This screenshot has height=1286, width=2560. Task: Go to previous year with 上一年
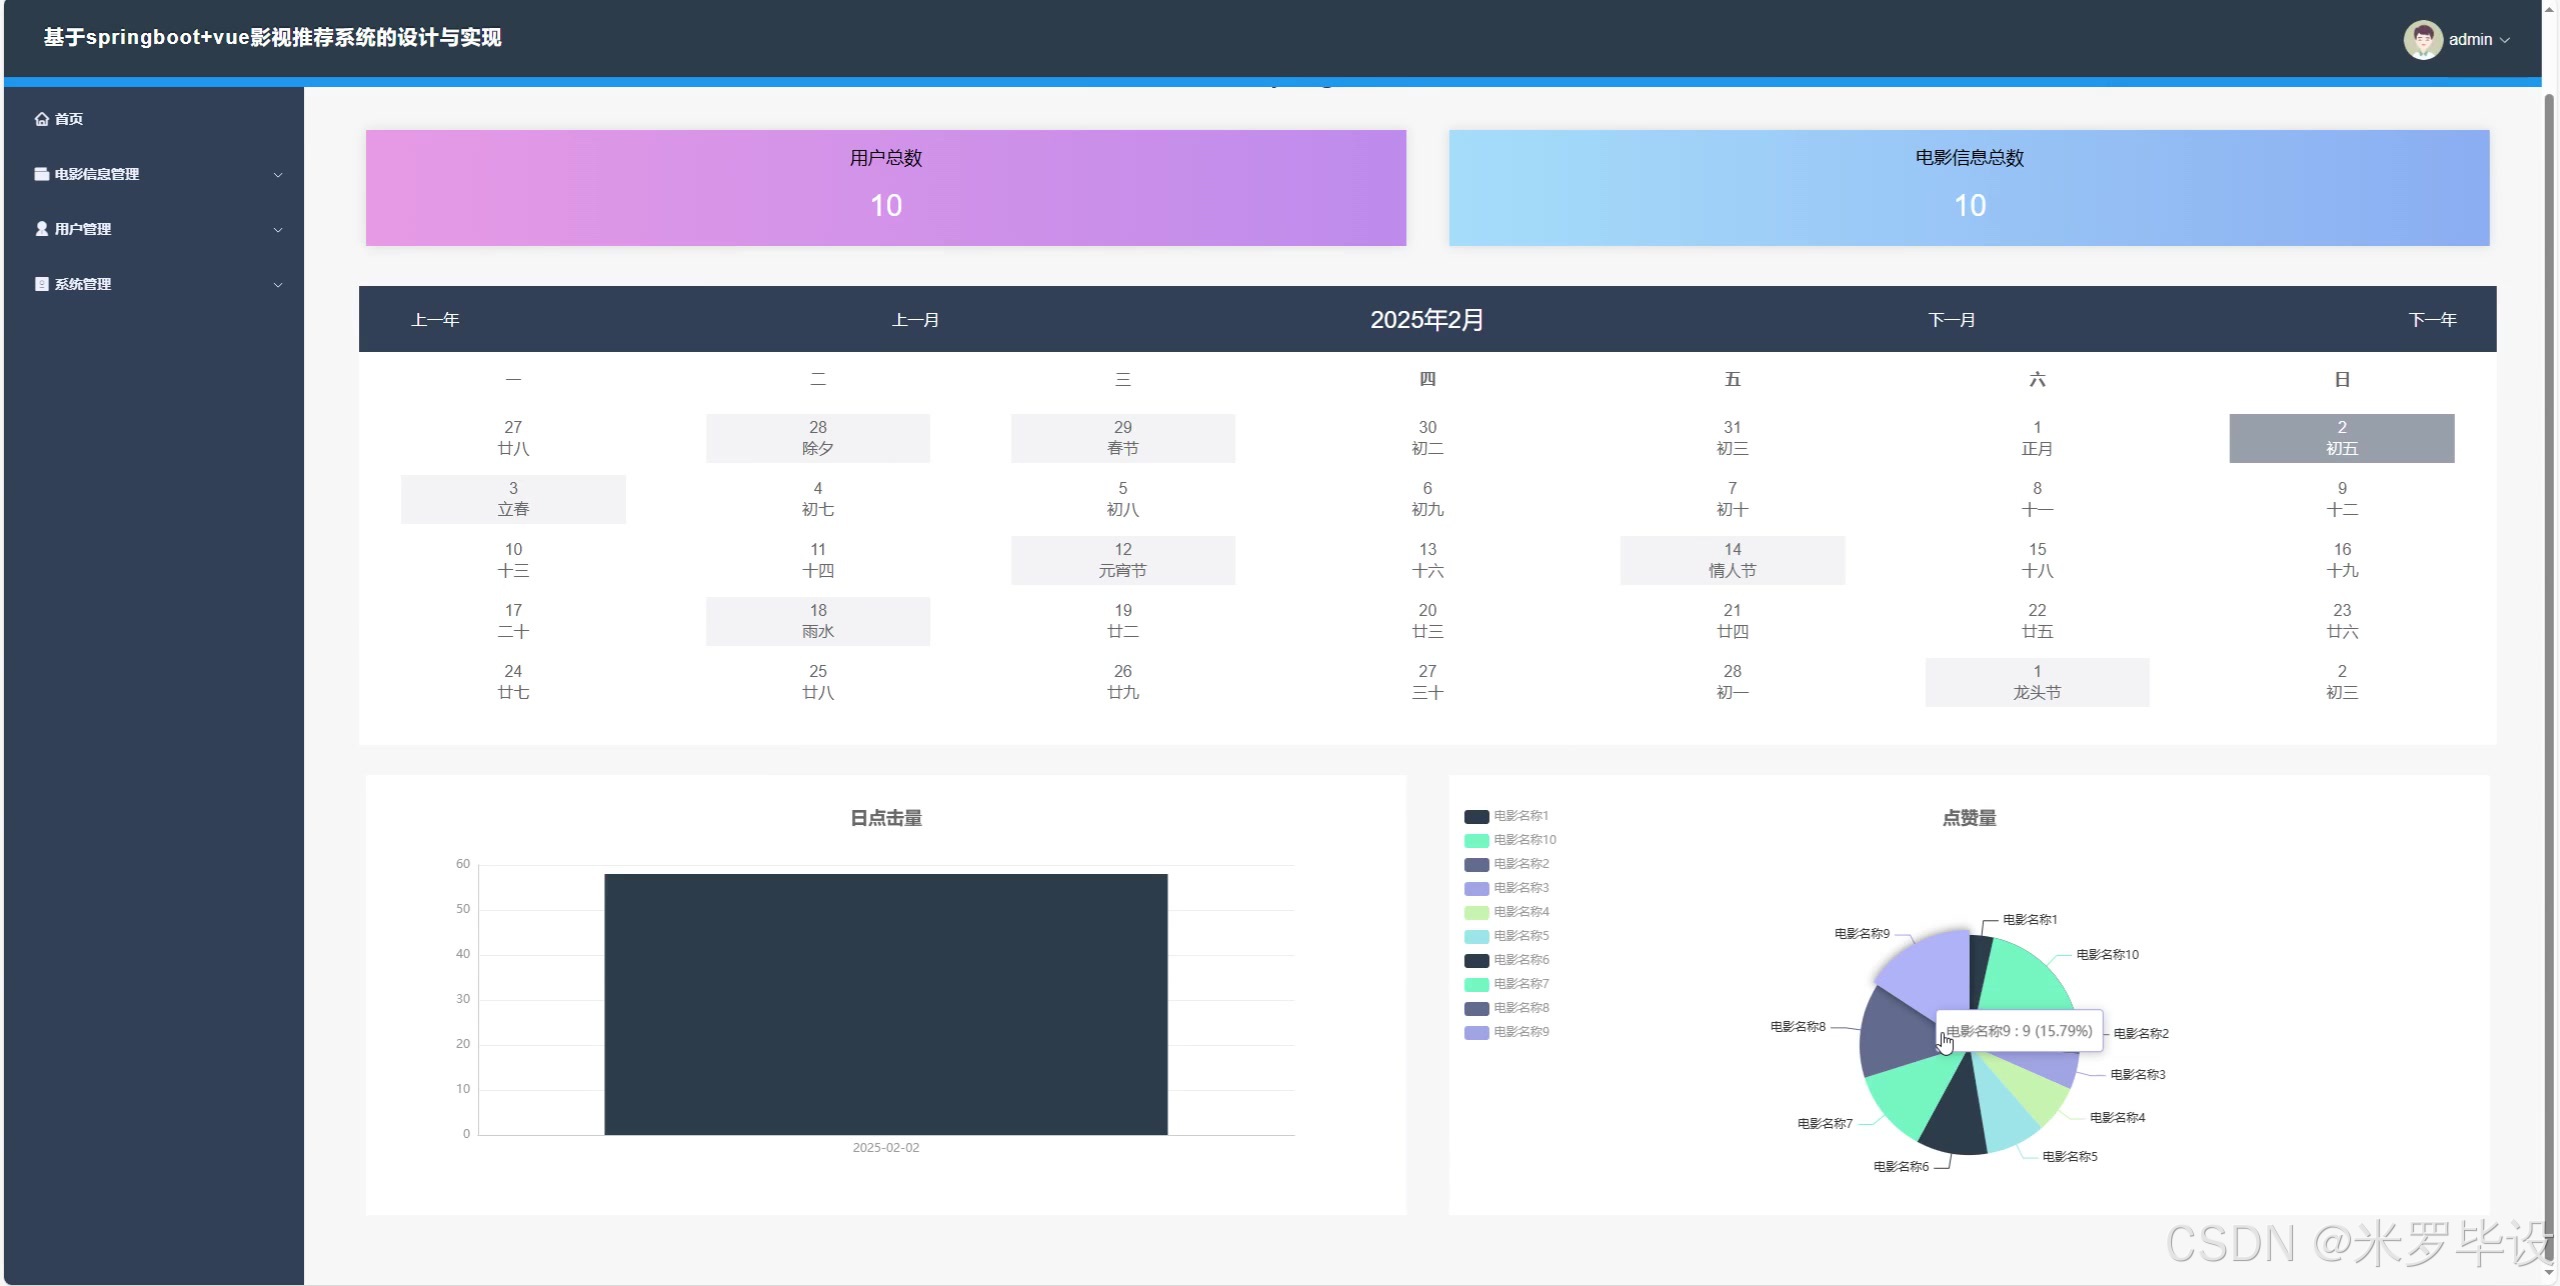pos(435,320)
